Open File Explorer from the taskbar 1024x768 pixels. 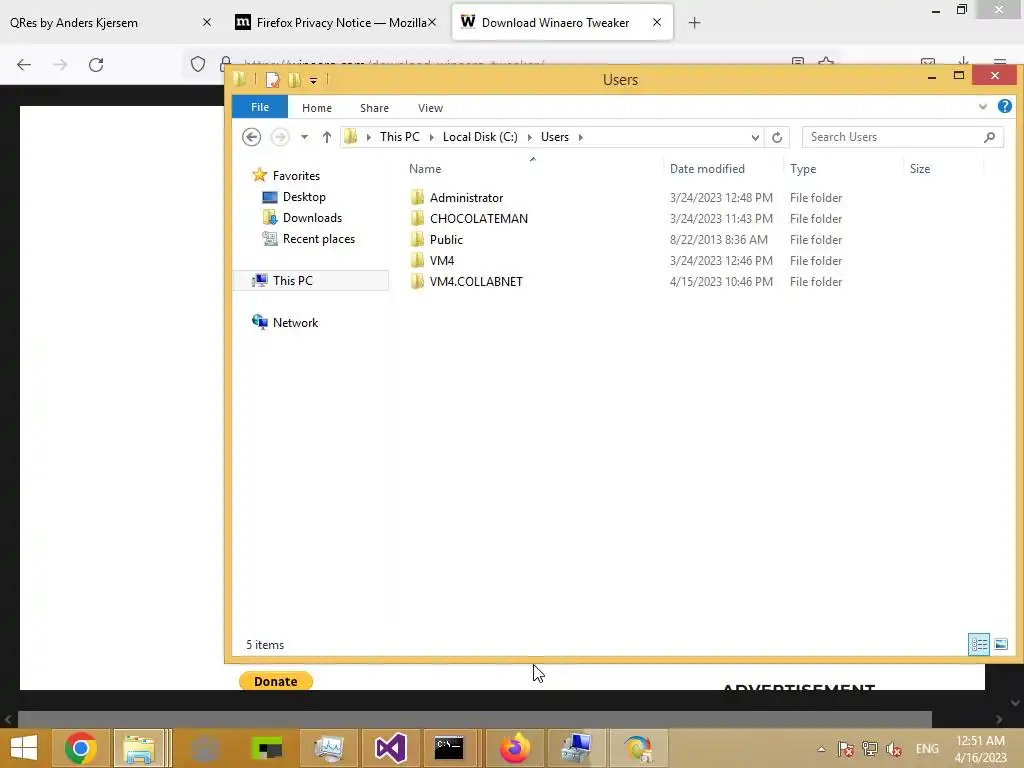point(139,748)
